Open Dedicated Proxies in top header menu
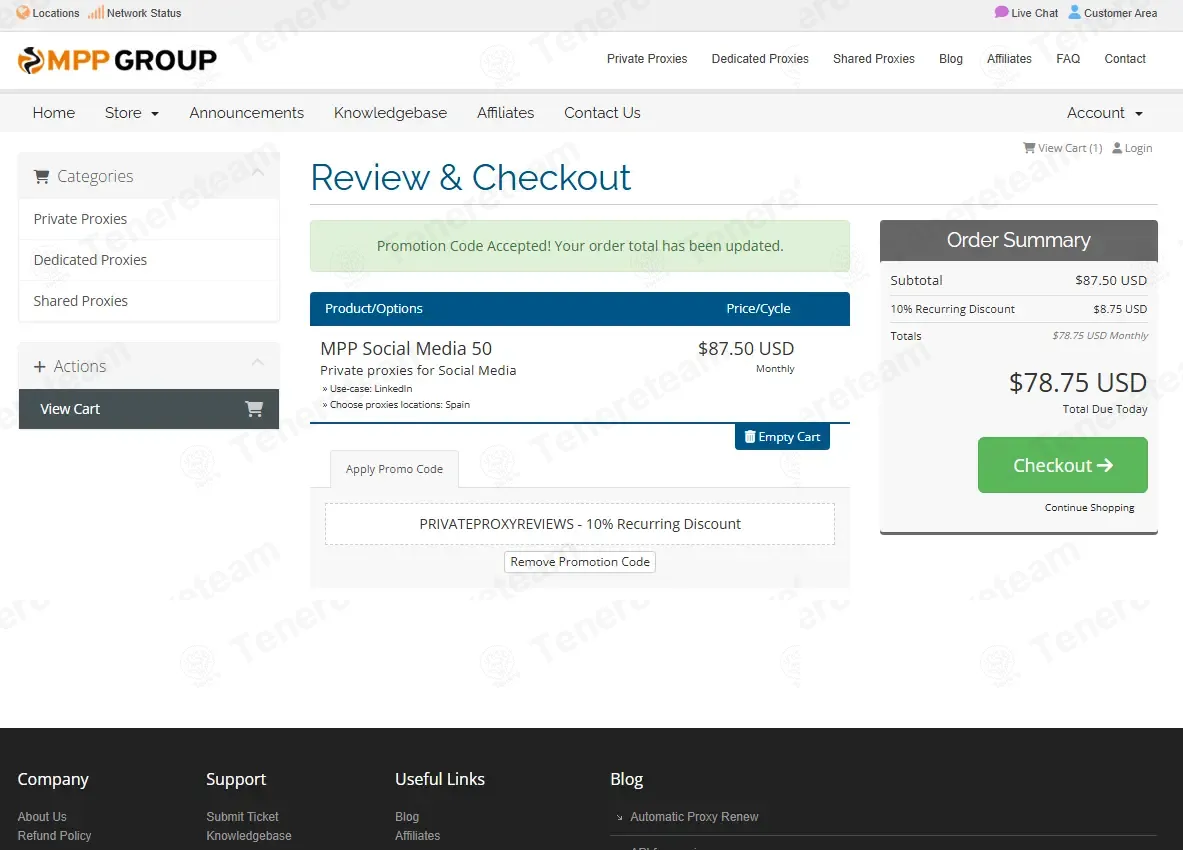This screenshot has width=1183, height=850. click(x=760, y=59)
